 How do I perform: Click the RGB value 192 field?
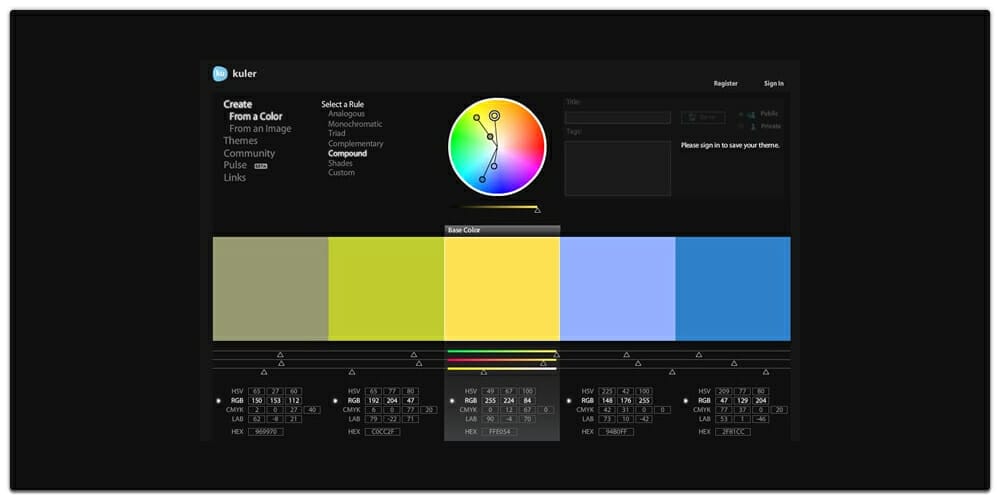(x=373, y=401)
